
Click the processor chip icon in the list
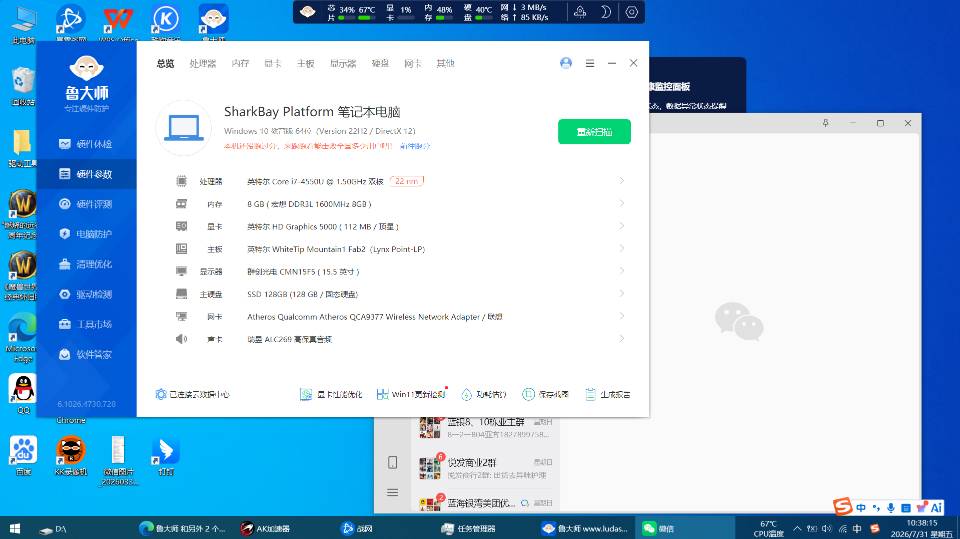click(x=181, y=181)
